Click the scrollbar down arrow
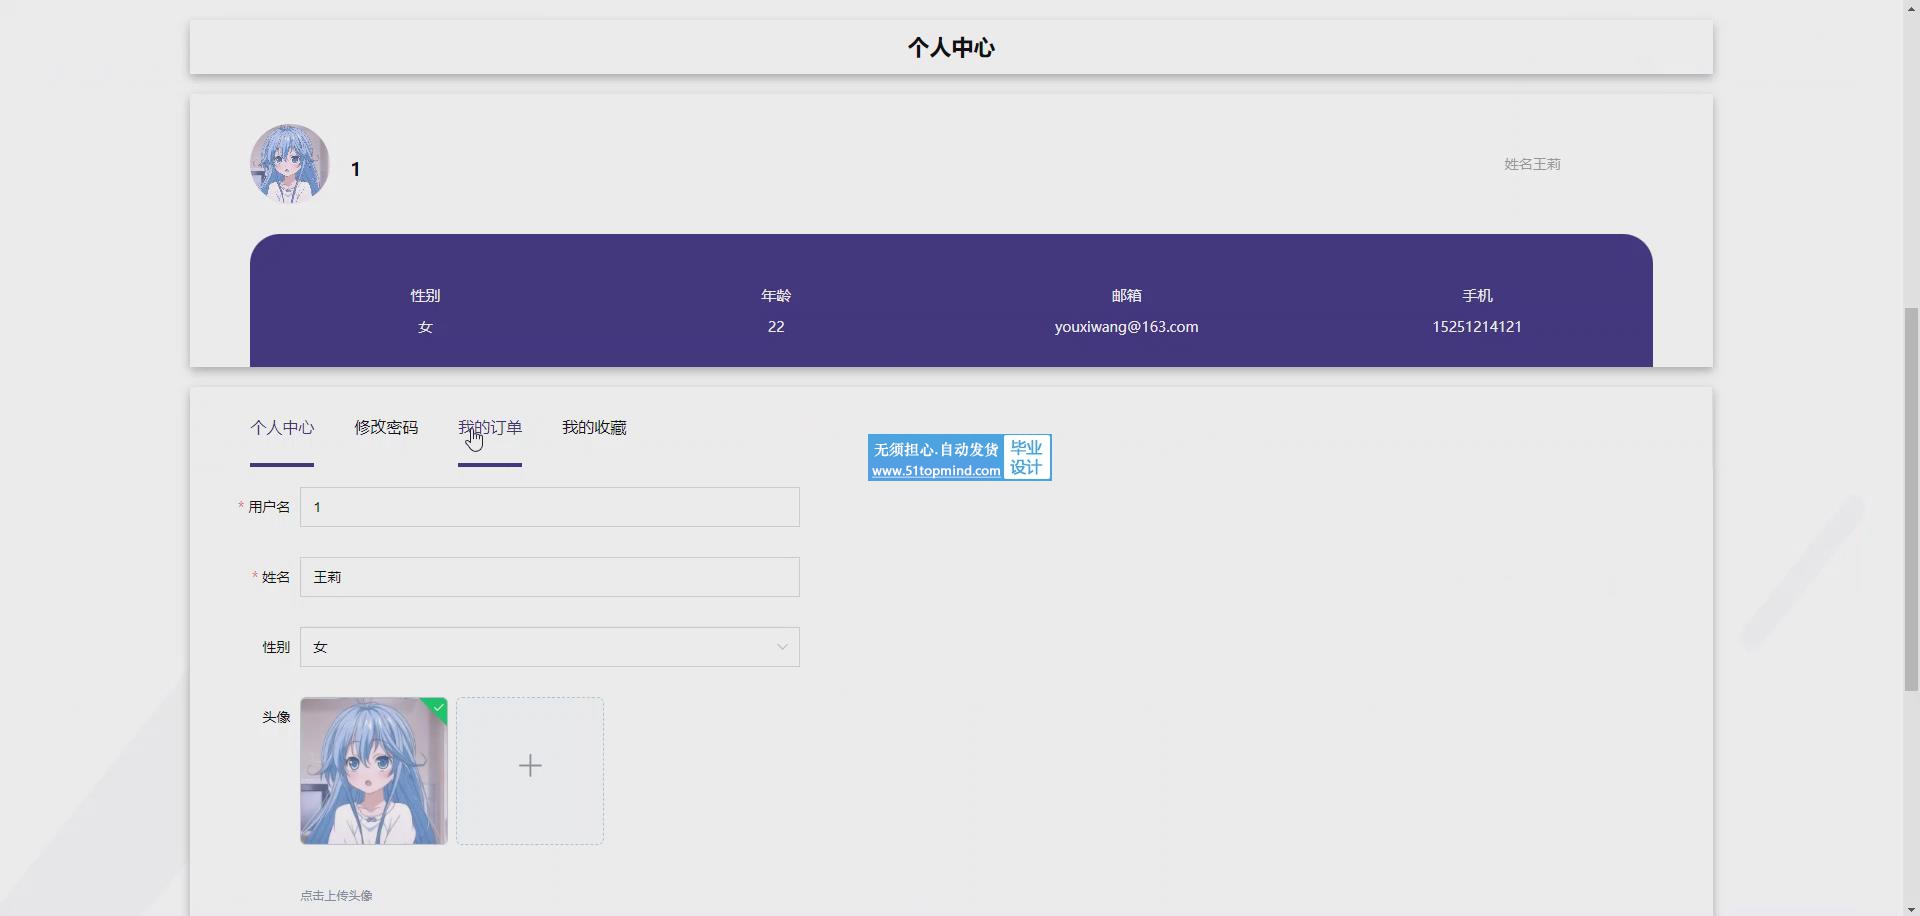This screenshot has width=1920, height=916. pos(1911,908)
